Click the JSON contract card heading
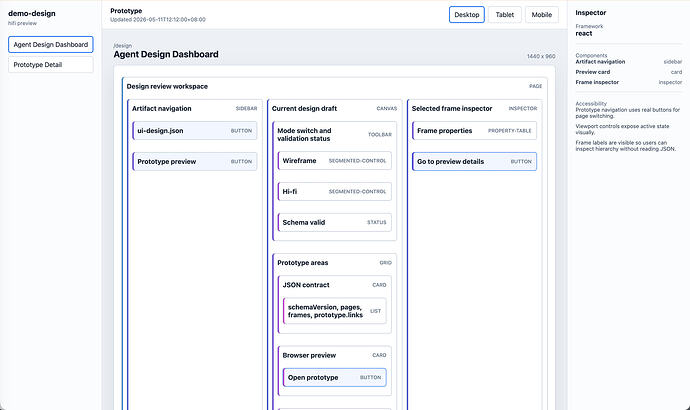This screenshot has width=690, height=410. coord(306,285)
